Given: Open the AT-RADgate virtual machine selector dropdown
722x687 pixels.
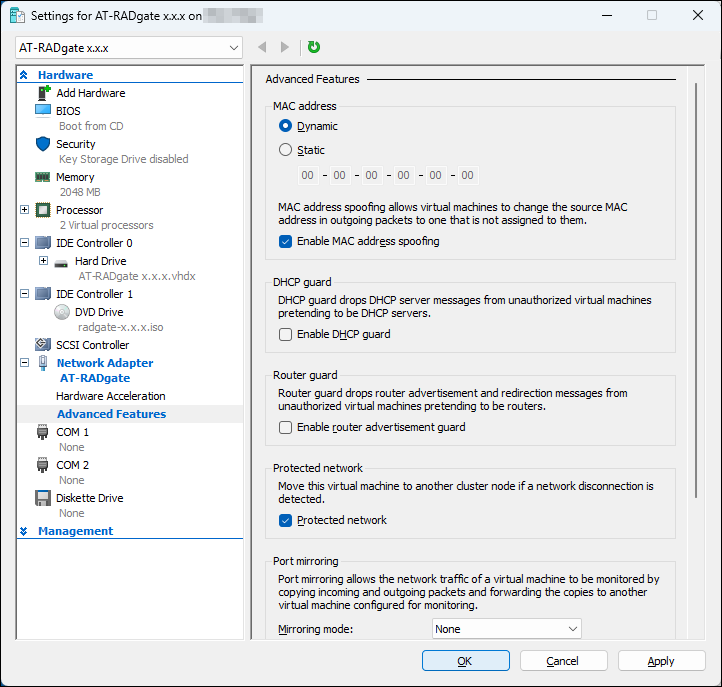Looking at the screenshot, I should click(130, 48).
